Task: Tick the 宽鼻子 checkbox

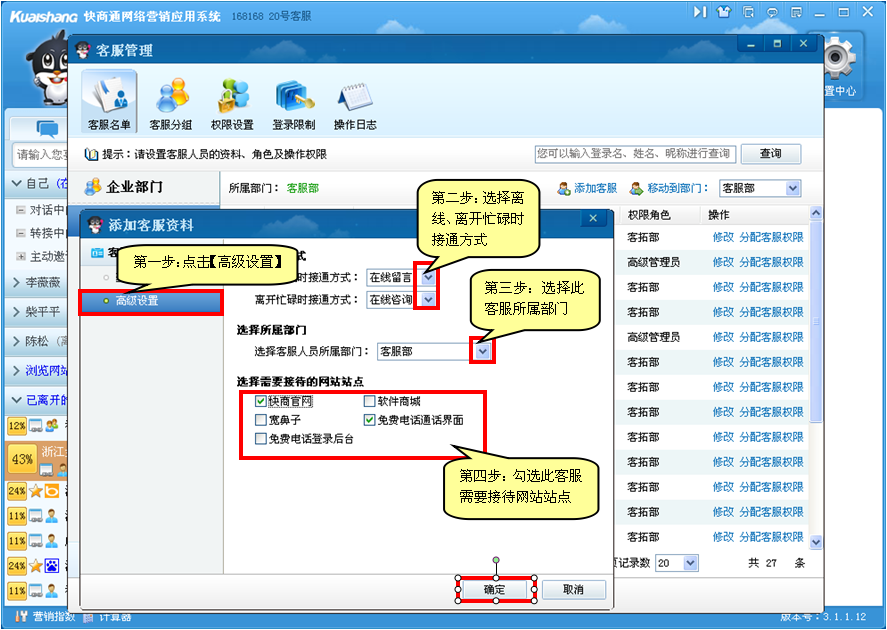Action: (x=261, y=420)
